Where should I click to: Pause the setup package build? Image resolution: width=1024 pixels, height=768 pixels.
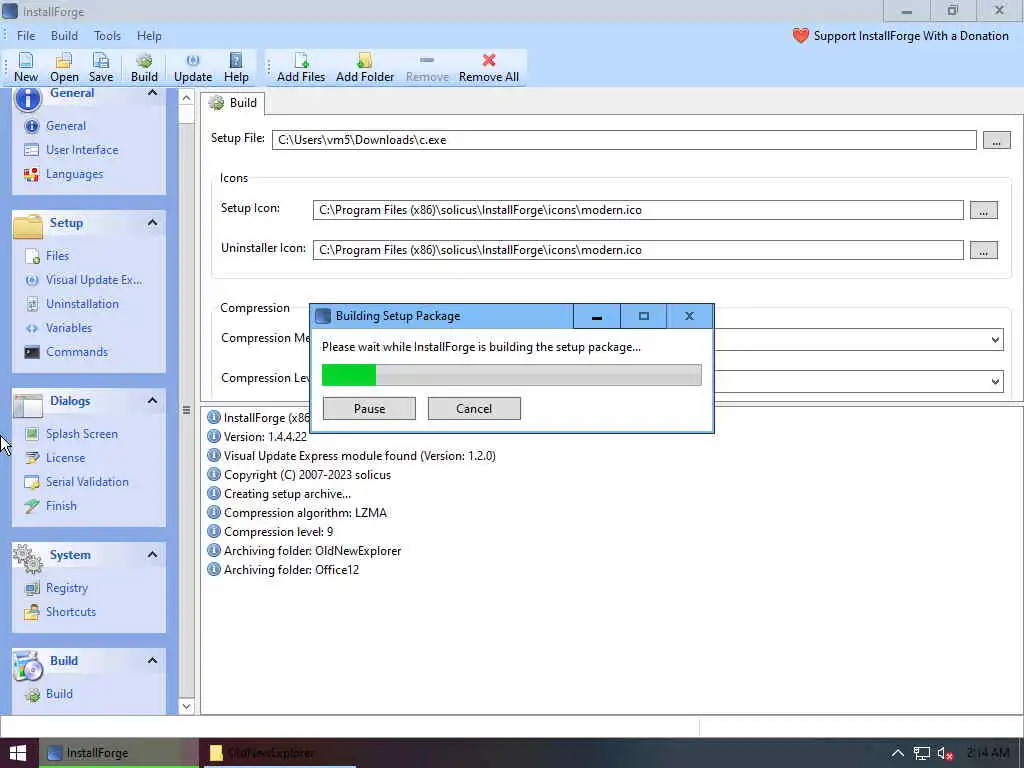(369, 409)
